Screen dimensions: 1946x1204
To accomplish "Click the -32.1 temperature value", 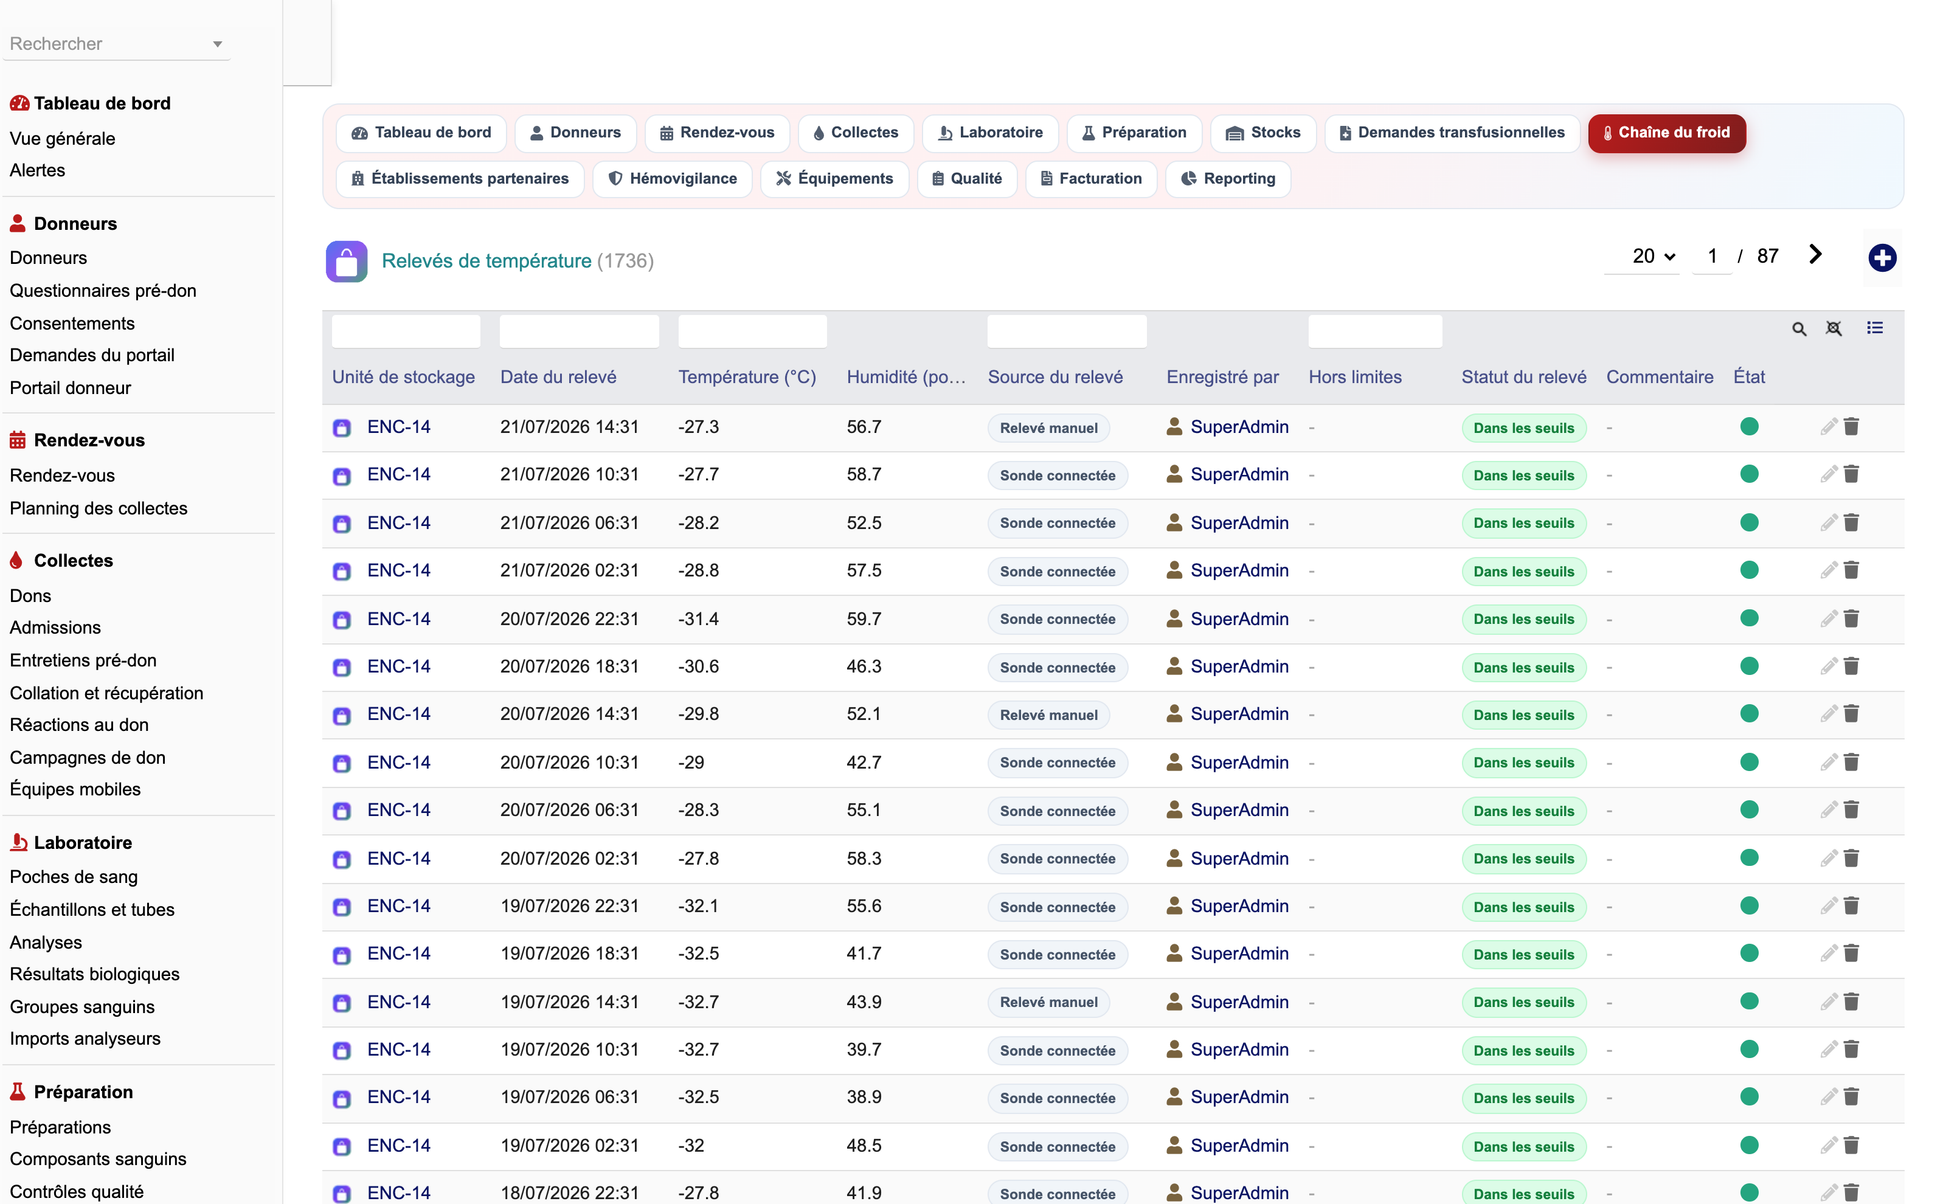I will 698,906.
